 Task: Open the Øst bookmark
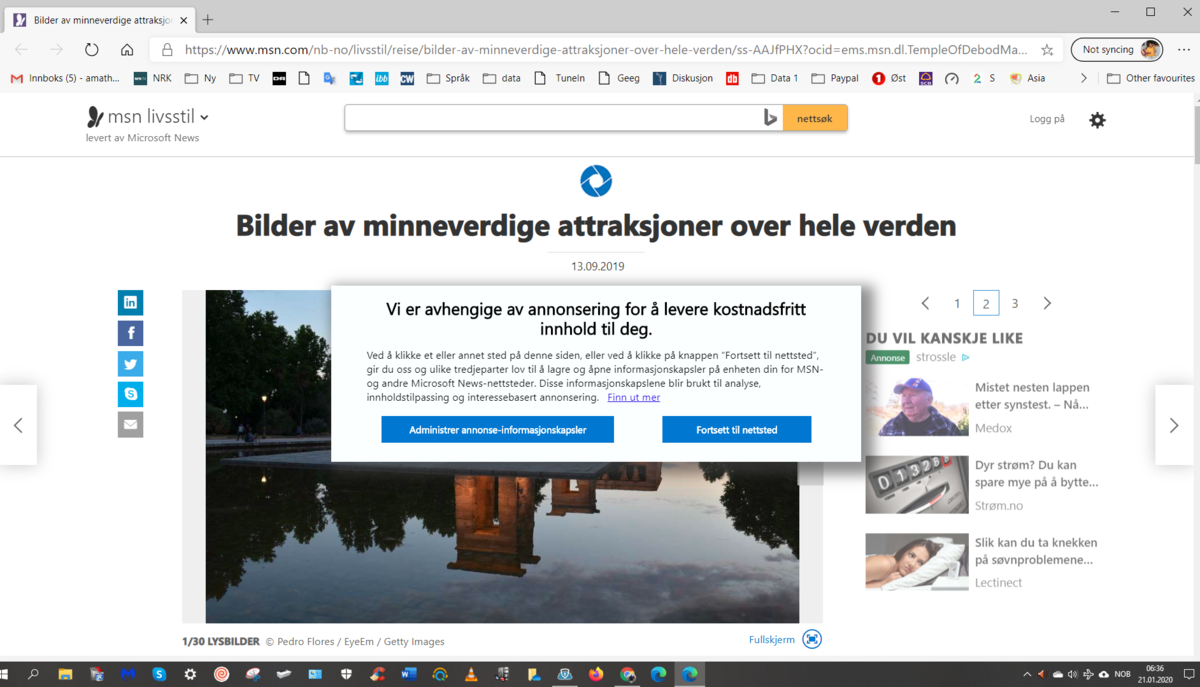click(889, 78)
